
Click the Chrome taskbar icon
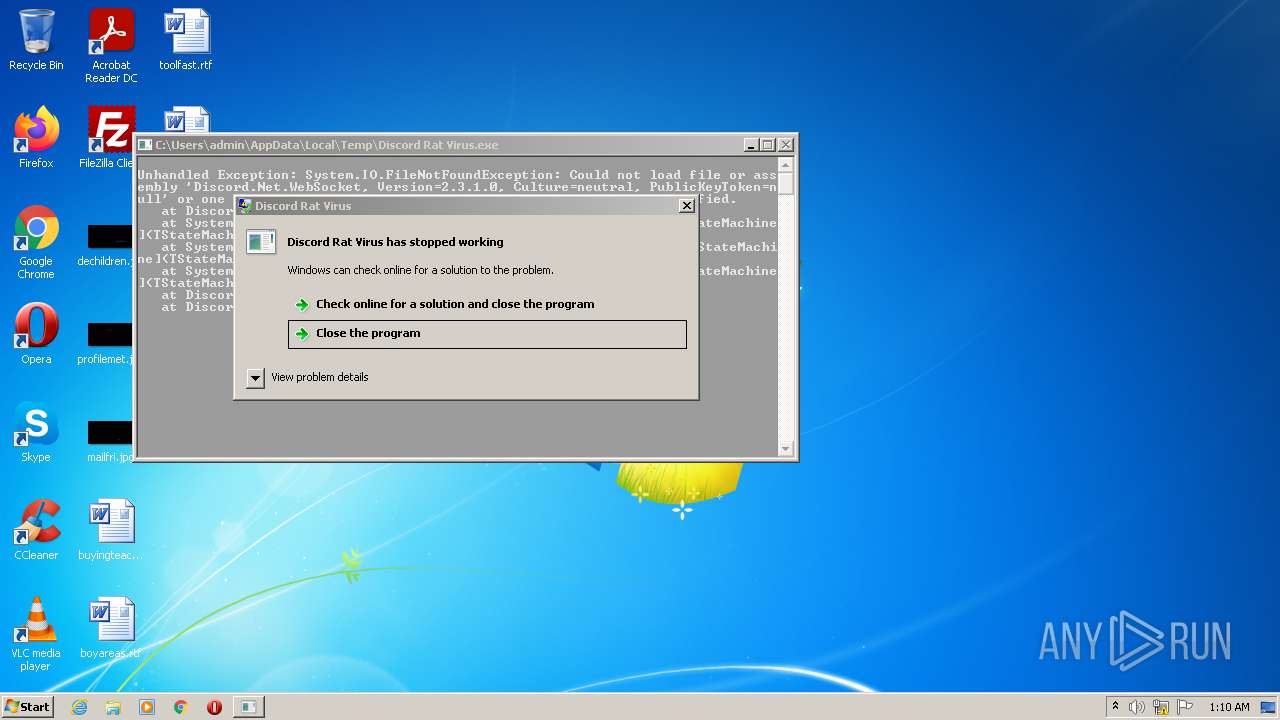click(181, 707)
